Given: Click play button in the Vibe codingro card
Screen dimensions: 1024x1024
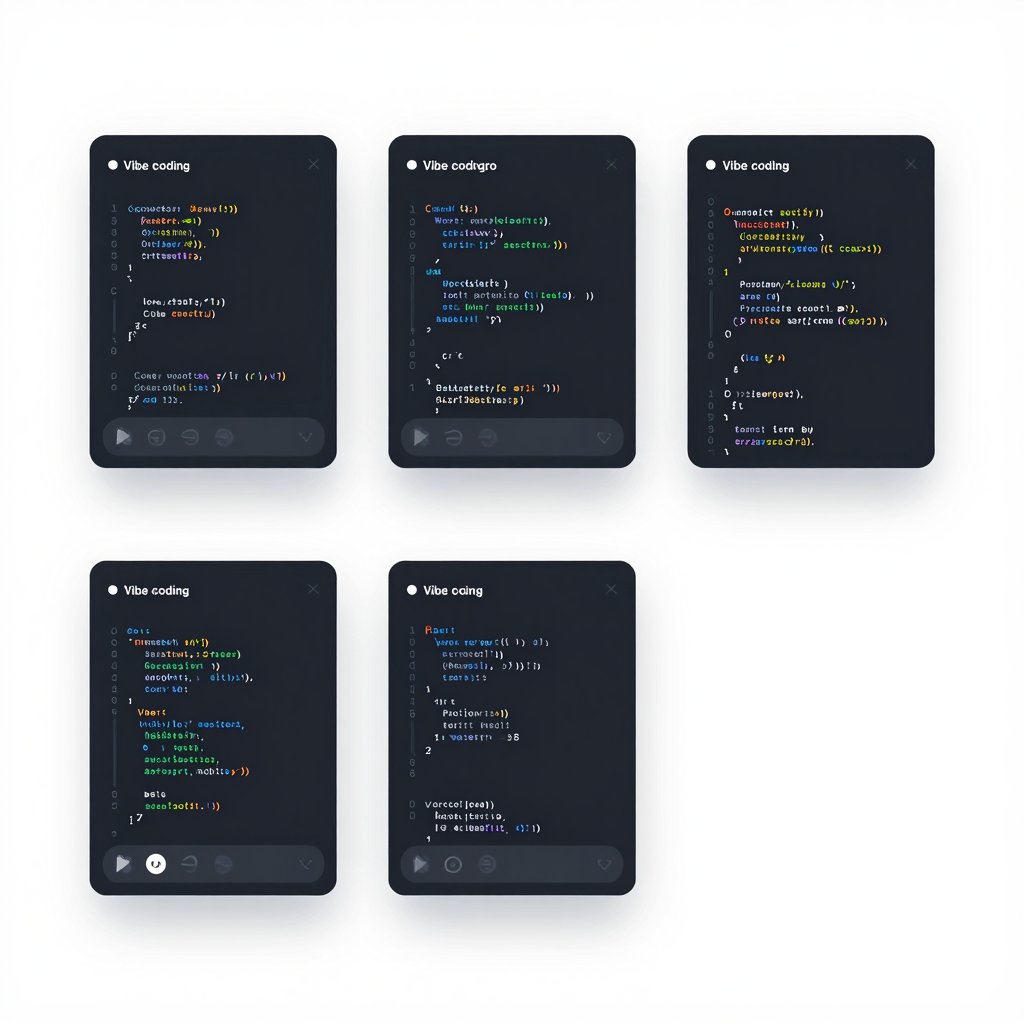Looking at the screenshot, I should pyautogui.click(x=421, y=437).
